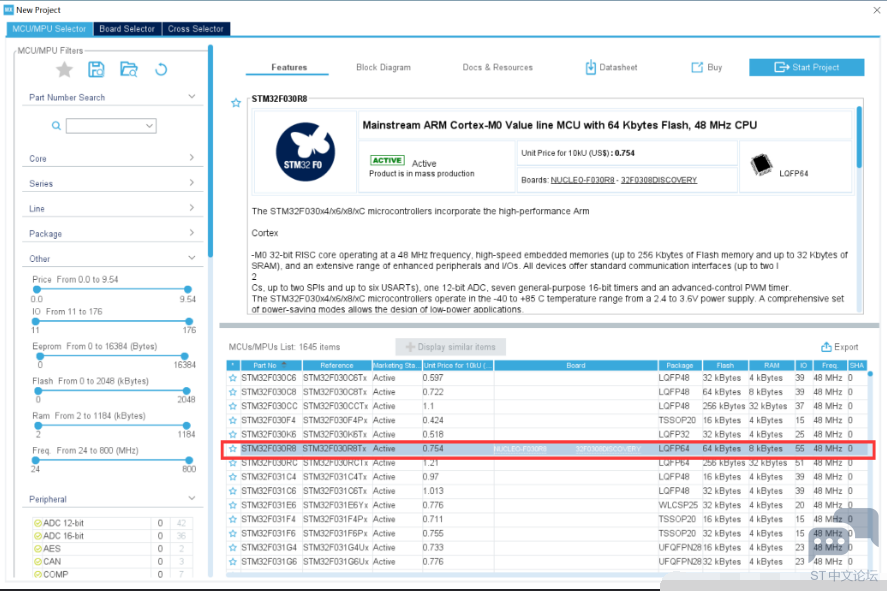Expand the Package filter
Screen dimensions: 887x591
[x=192, y=232]
